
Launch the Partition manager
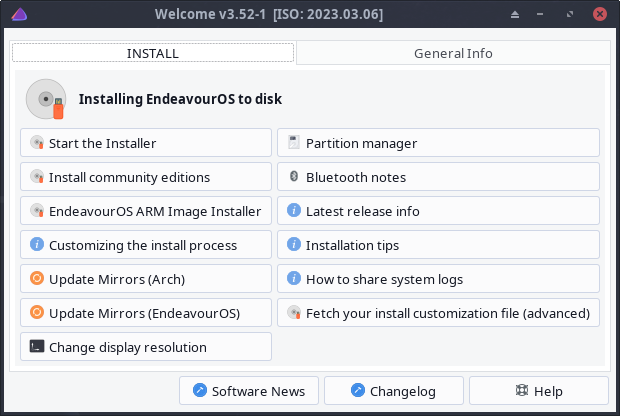(x=438, y=143)
